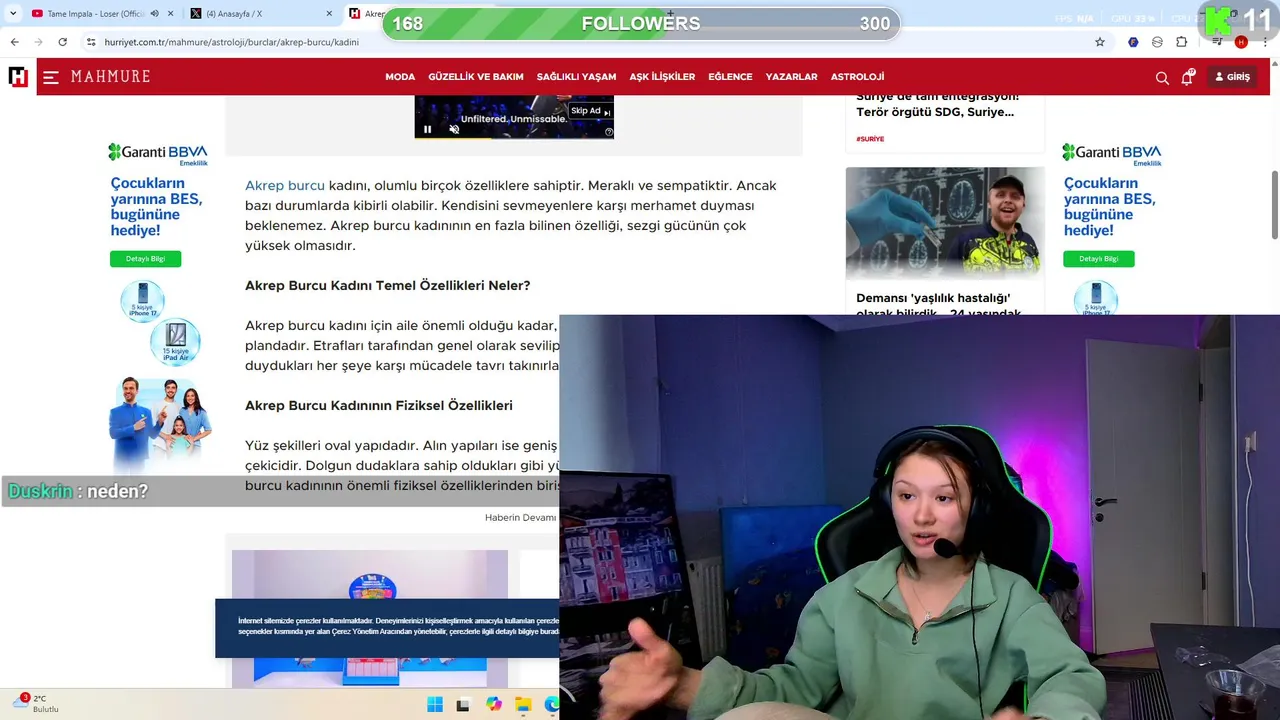Image resolution: width=1280 pixels, height=720 pixels.
Task: Click the 15 kişiye iPad Air badge
Action: pyautogui.click(x=176, y=343)
